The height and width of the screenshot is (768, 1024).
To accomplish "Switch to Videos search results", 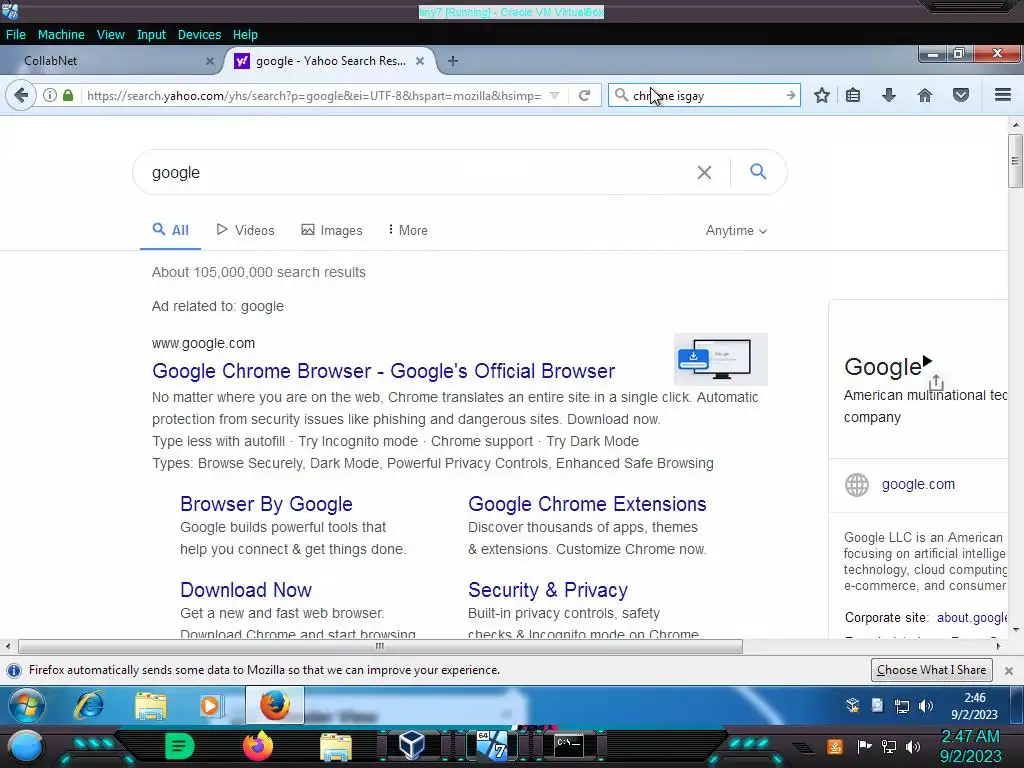I will coord(246,230).
